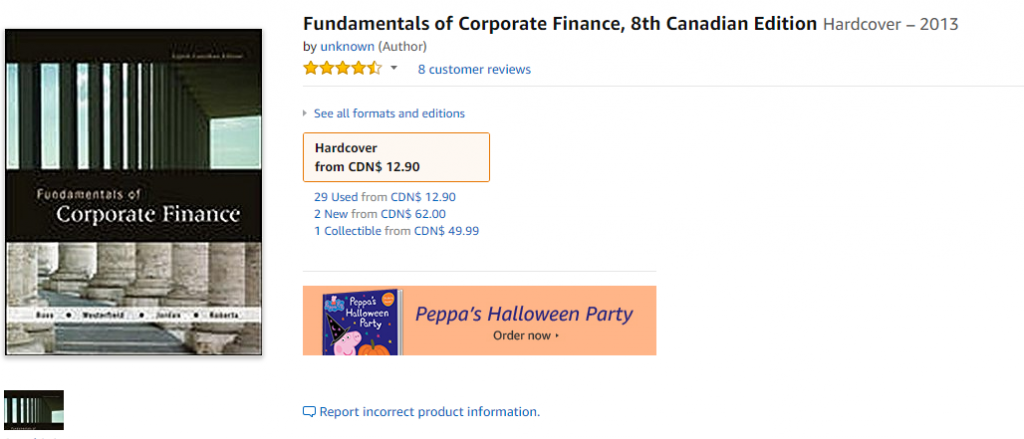The height and width of the screenshot is (439, 1024).
Task: Click used price CDN$ 12.90 link
Action: 423,197
